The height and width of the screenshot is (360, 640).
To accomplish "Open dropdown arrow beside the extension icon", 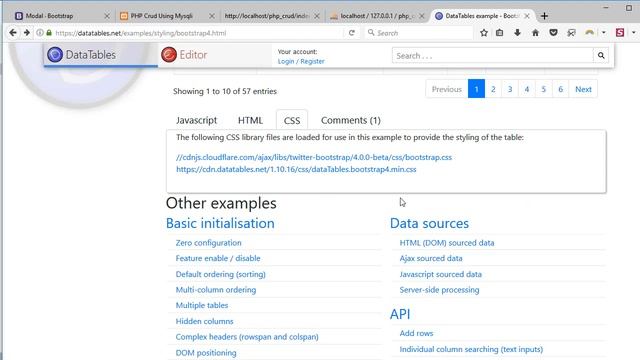I will pos(603,33).
